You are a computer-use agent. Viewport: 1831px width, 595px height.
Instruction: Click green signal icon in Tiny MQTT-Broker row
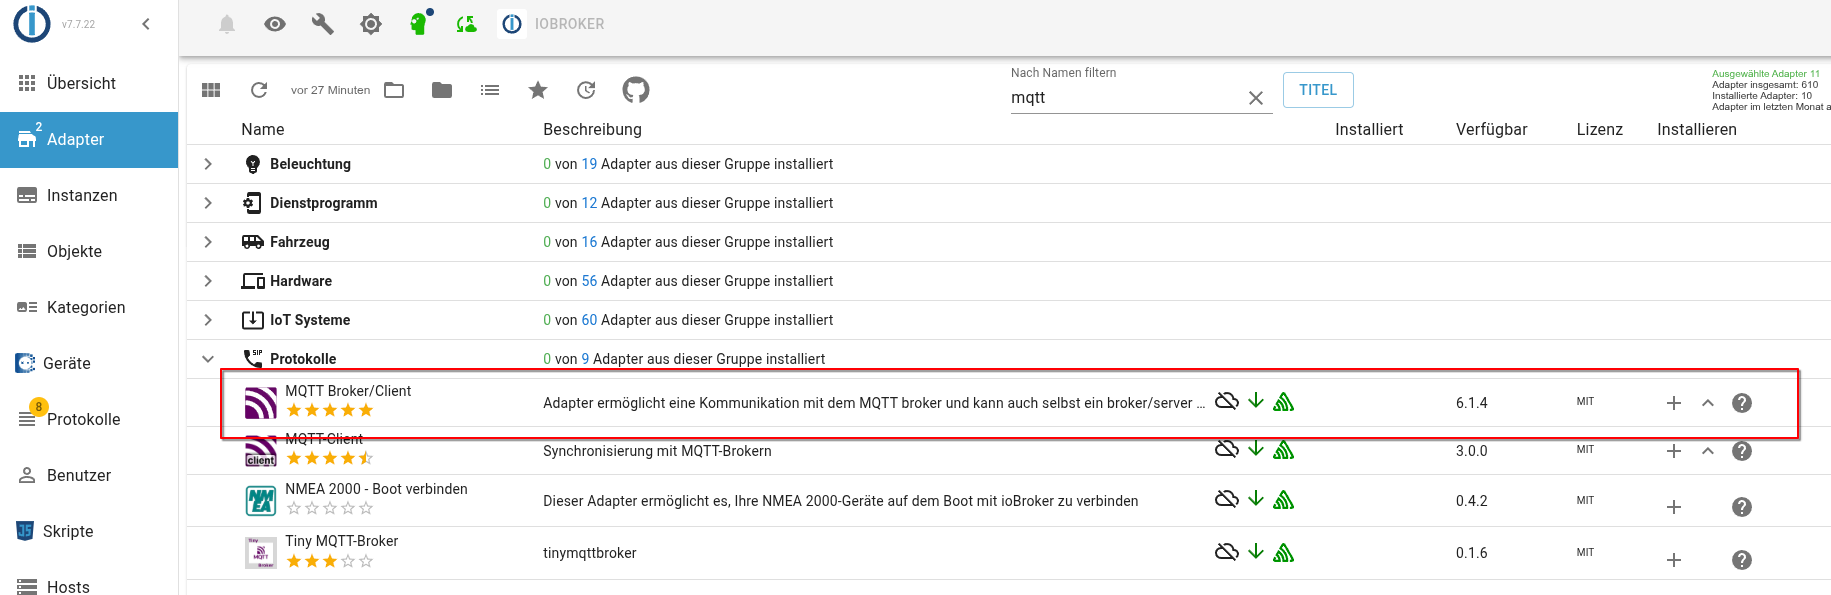1284,552
